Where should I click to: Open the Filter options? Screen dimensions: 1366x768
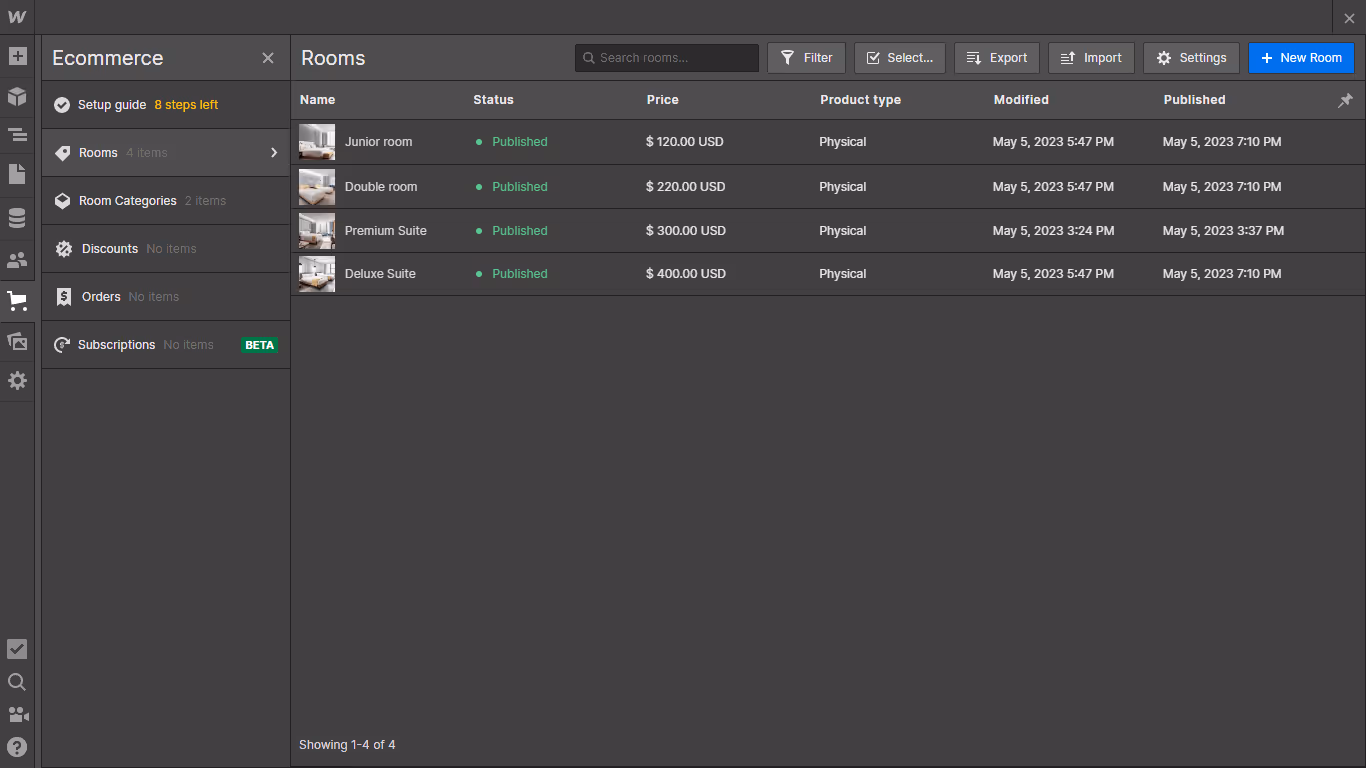point(806,57)
